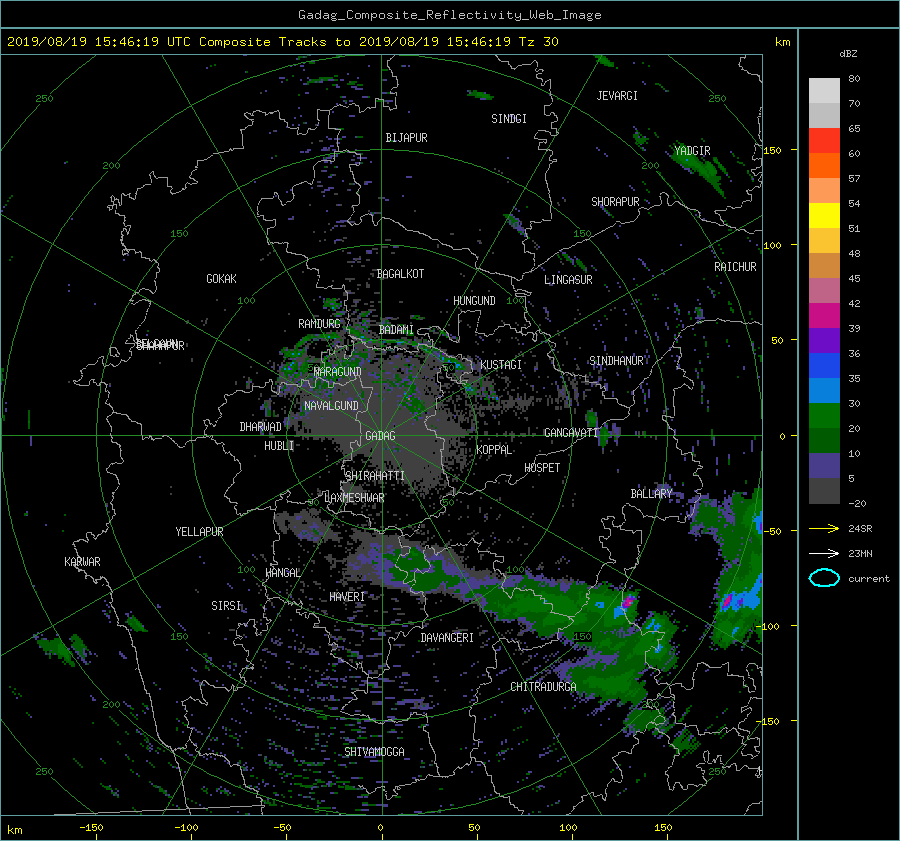Click the JEVARGI city label
Image resolution: width=900 pixels, height=841 pixels.
point(617,96)
